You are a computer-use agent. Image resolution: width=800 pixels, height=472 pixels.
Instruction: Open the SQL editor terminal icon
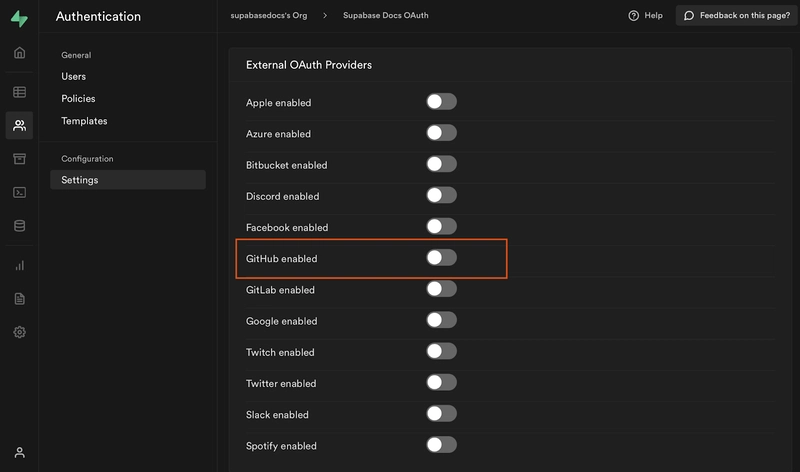(x=19, y=192)
